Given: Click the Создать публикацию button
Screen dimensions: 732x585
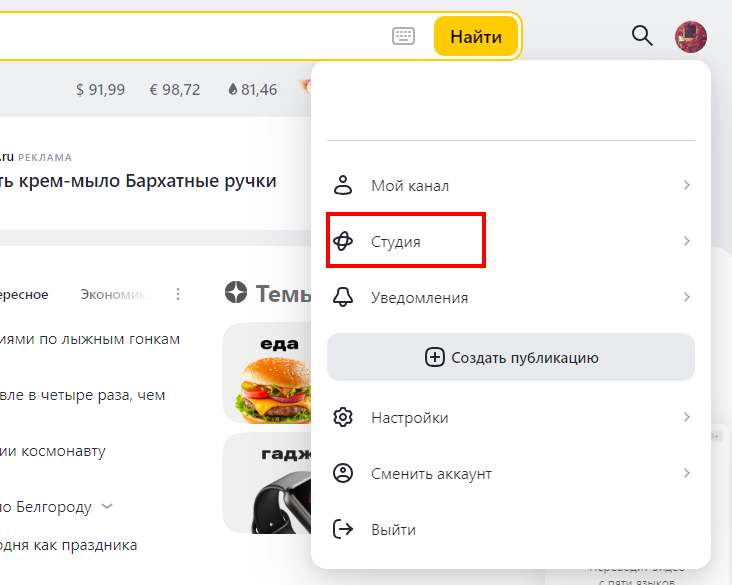Looking at the screenshot, I should [511, 357].
